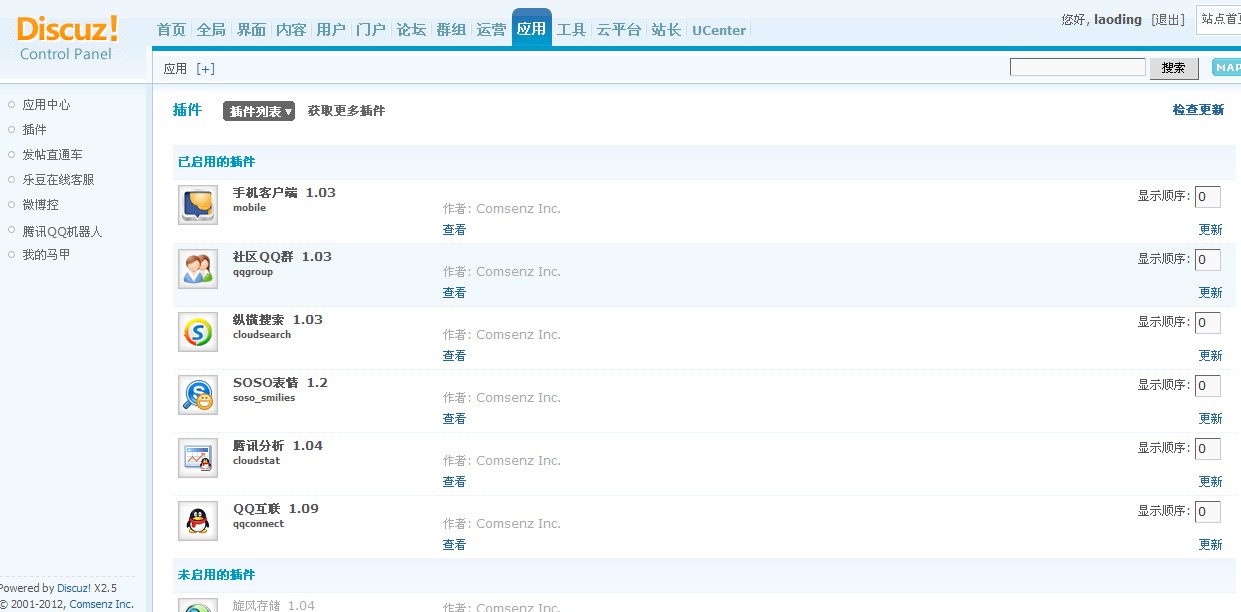Open 腾讯QQ机器人 in the sidebar
This screenshot has height=612, width=1241.
click(x=62, y=231)
